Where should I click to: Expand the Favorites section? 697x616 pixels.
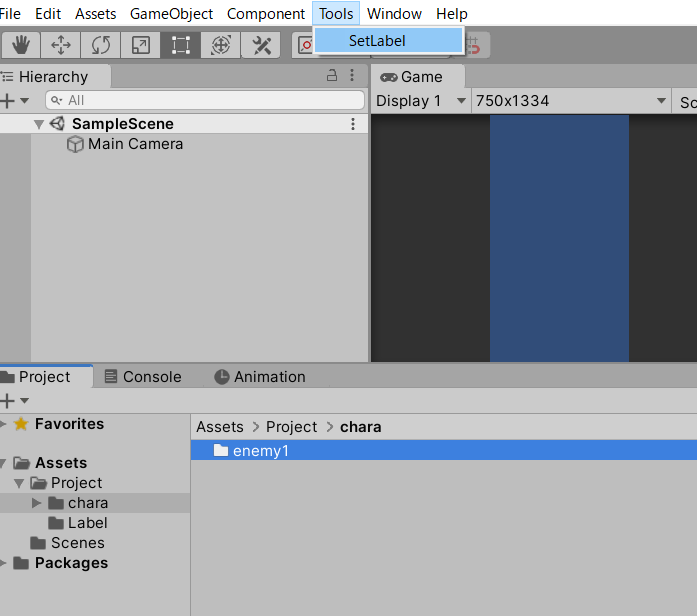[3, 424]
